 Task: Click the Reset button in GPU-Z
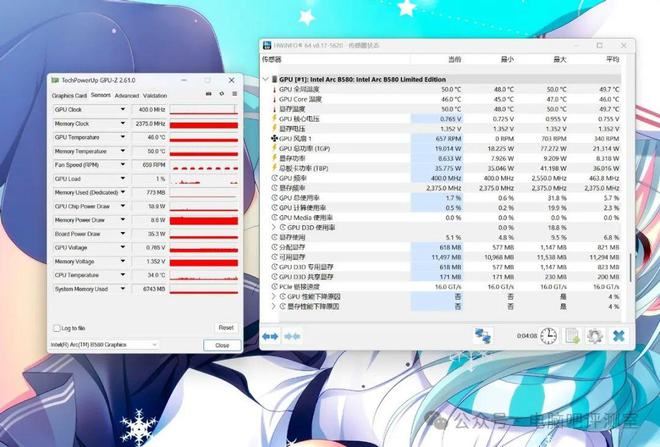[x=226, y=327]
